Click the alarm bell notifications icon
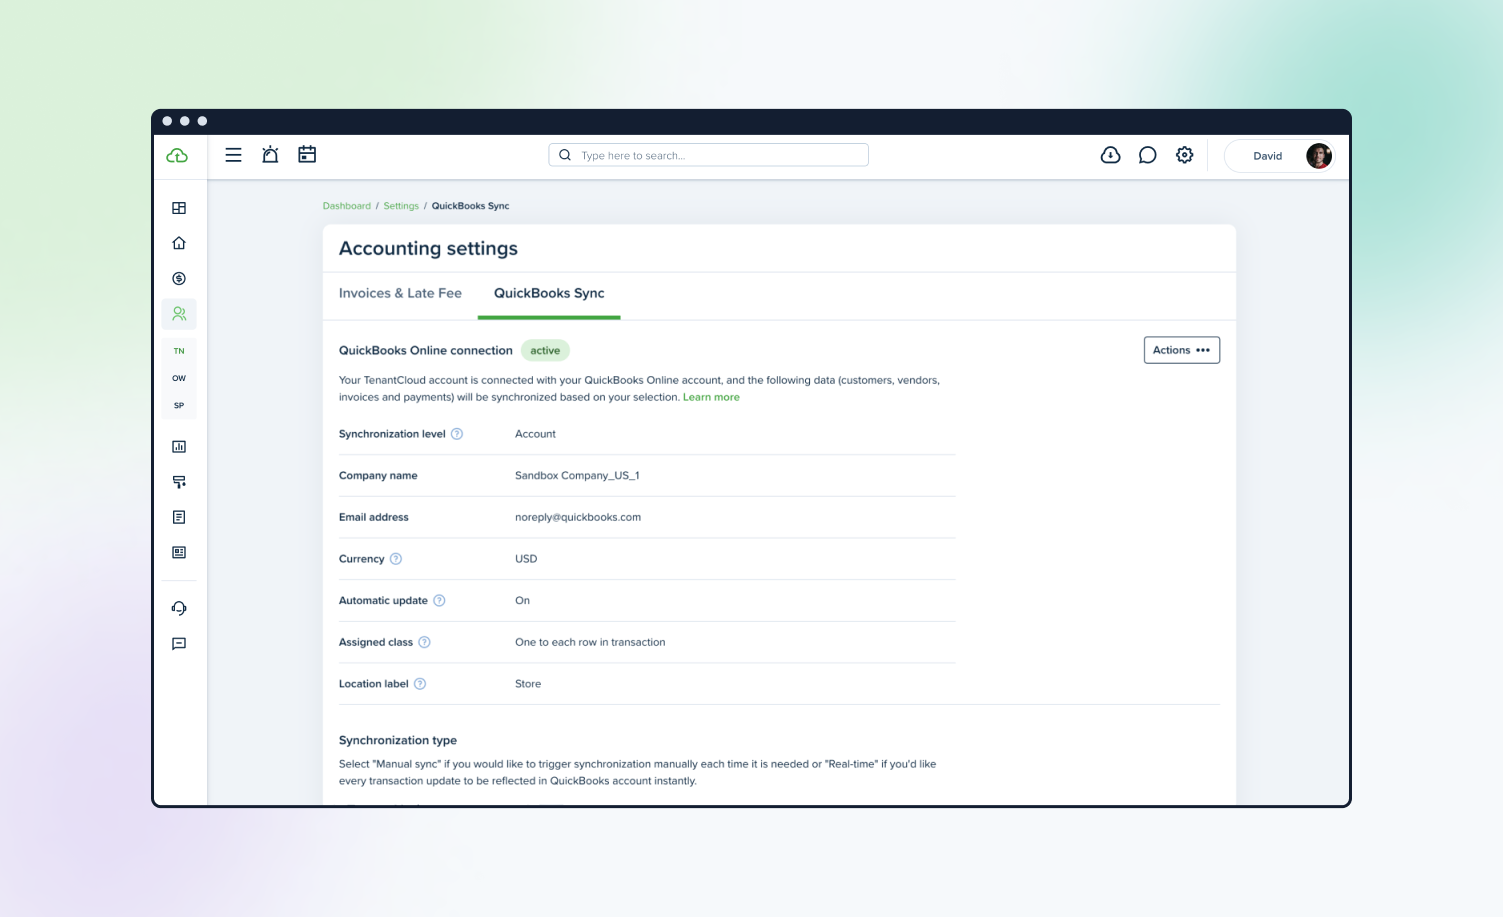This screenshot has height=917, width=1503. pyautogui.click(x=270, y=155)
